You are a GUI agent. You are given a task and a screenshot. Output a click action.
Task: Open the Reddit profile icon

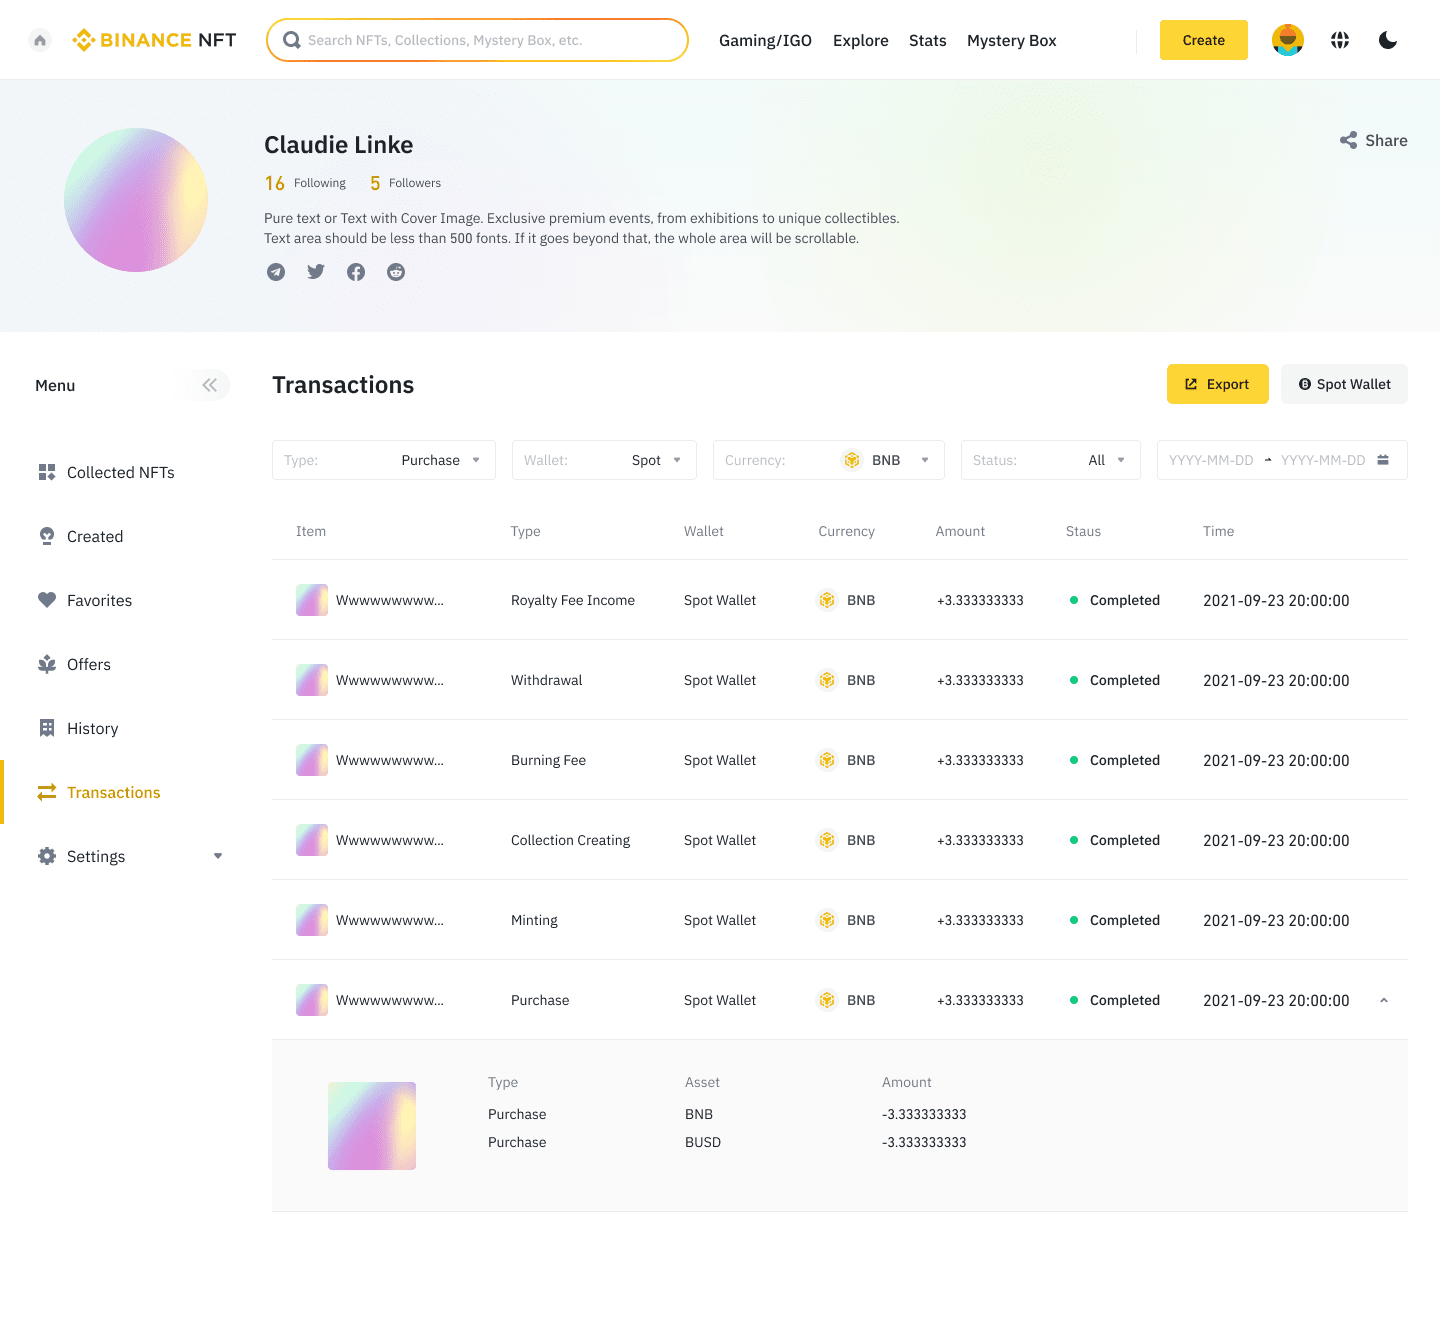point(396,272)
